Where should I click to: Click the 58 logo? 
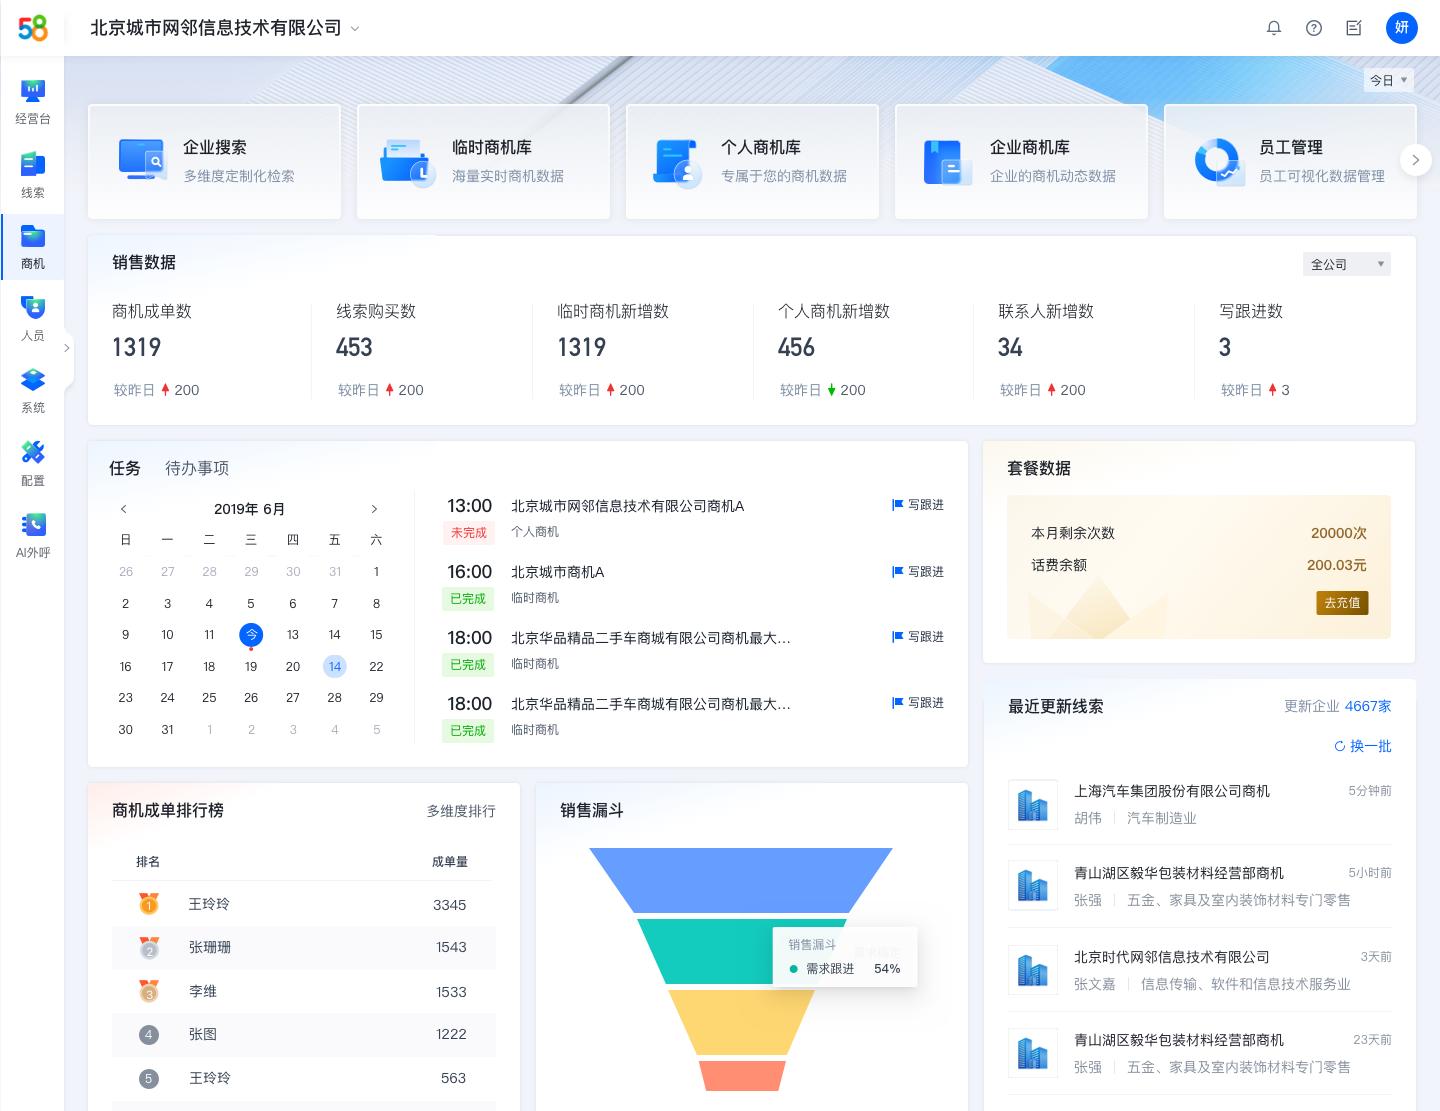pyautogui.click(x=33, y=28)
